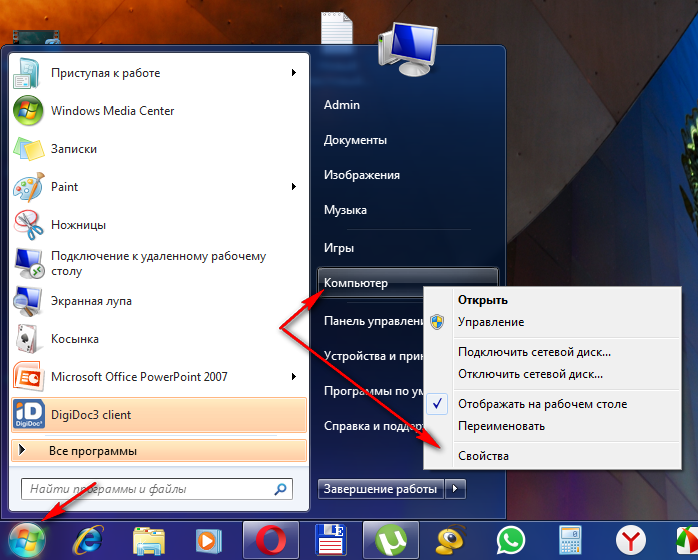Click the Remote Desktop Connection icon
Viewport: 698px width, 560px height.
point(29,263)
